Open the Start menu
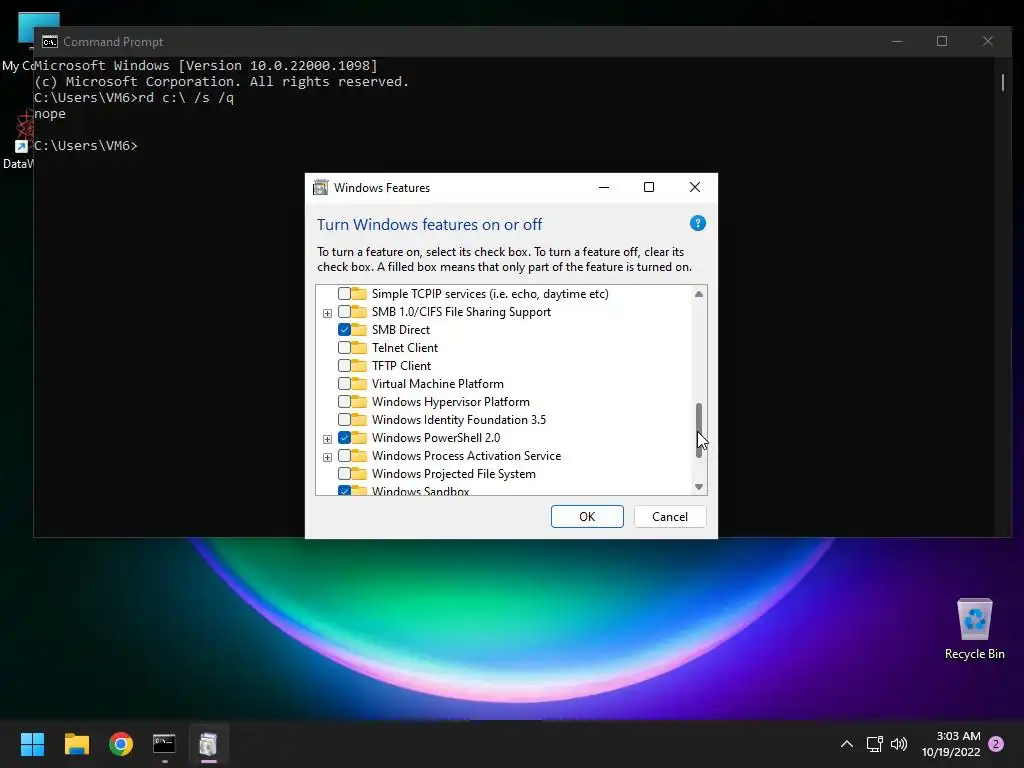 [x=32, y=744]
